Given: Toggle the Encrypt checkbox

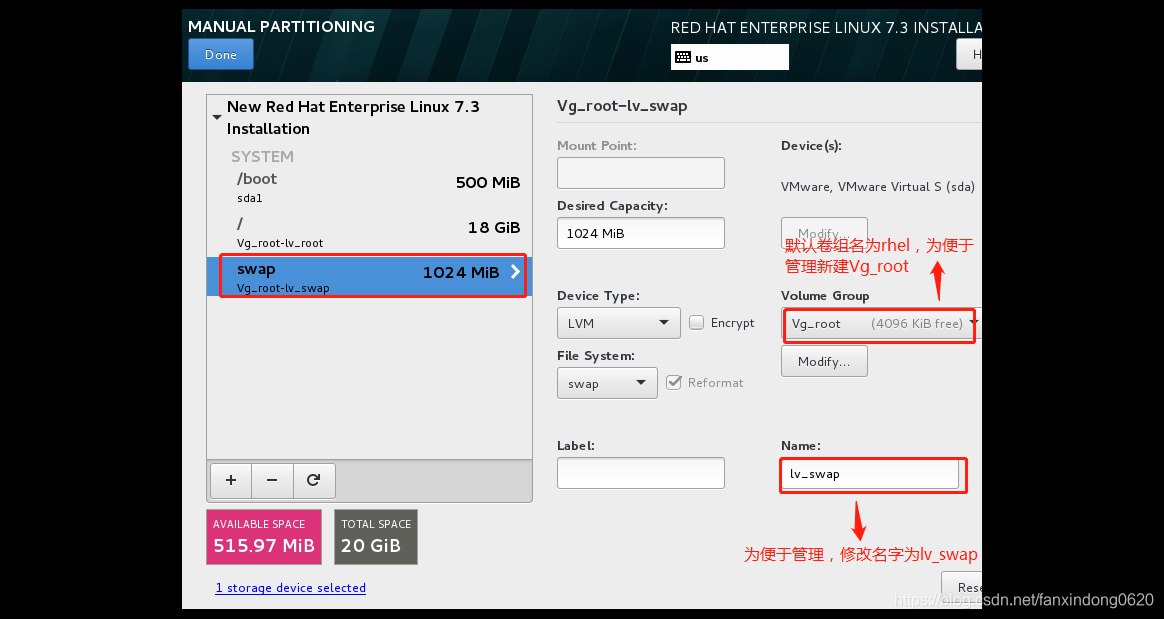Looking at the screenshot, I should point(696,322).
